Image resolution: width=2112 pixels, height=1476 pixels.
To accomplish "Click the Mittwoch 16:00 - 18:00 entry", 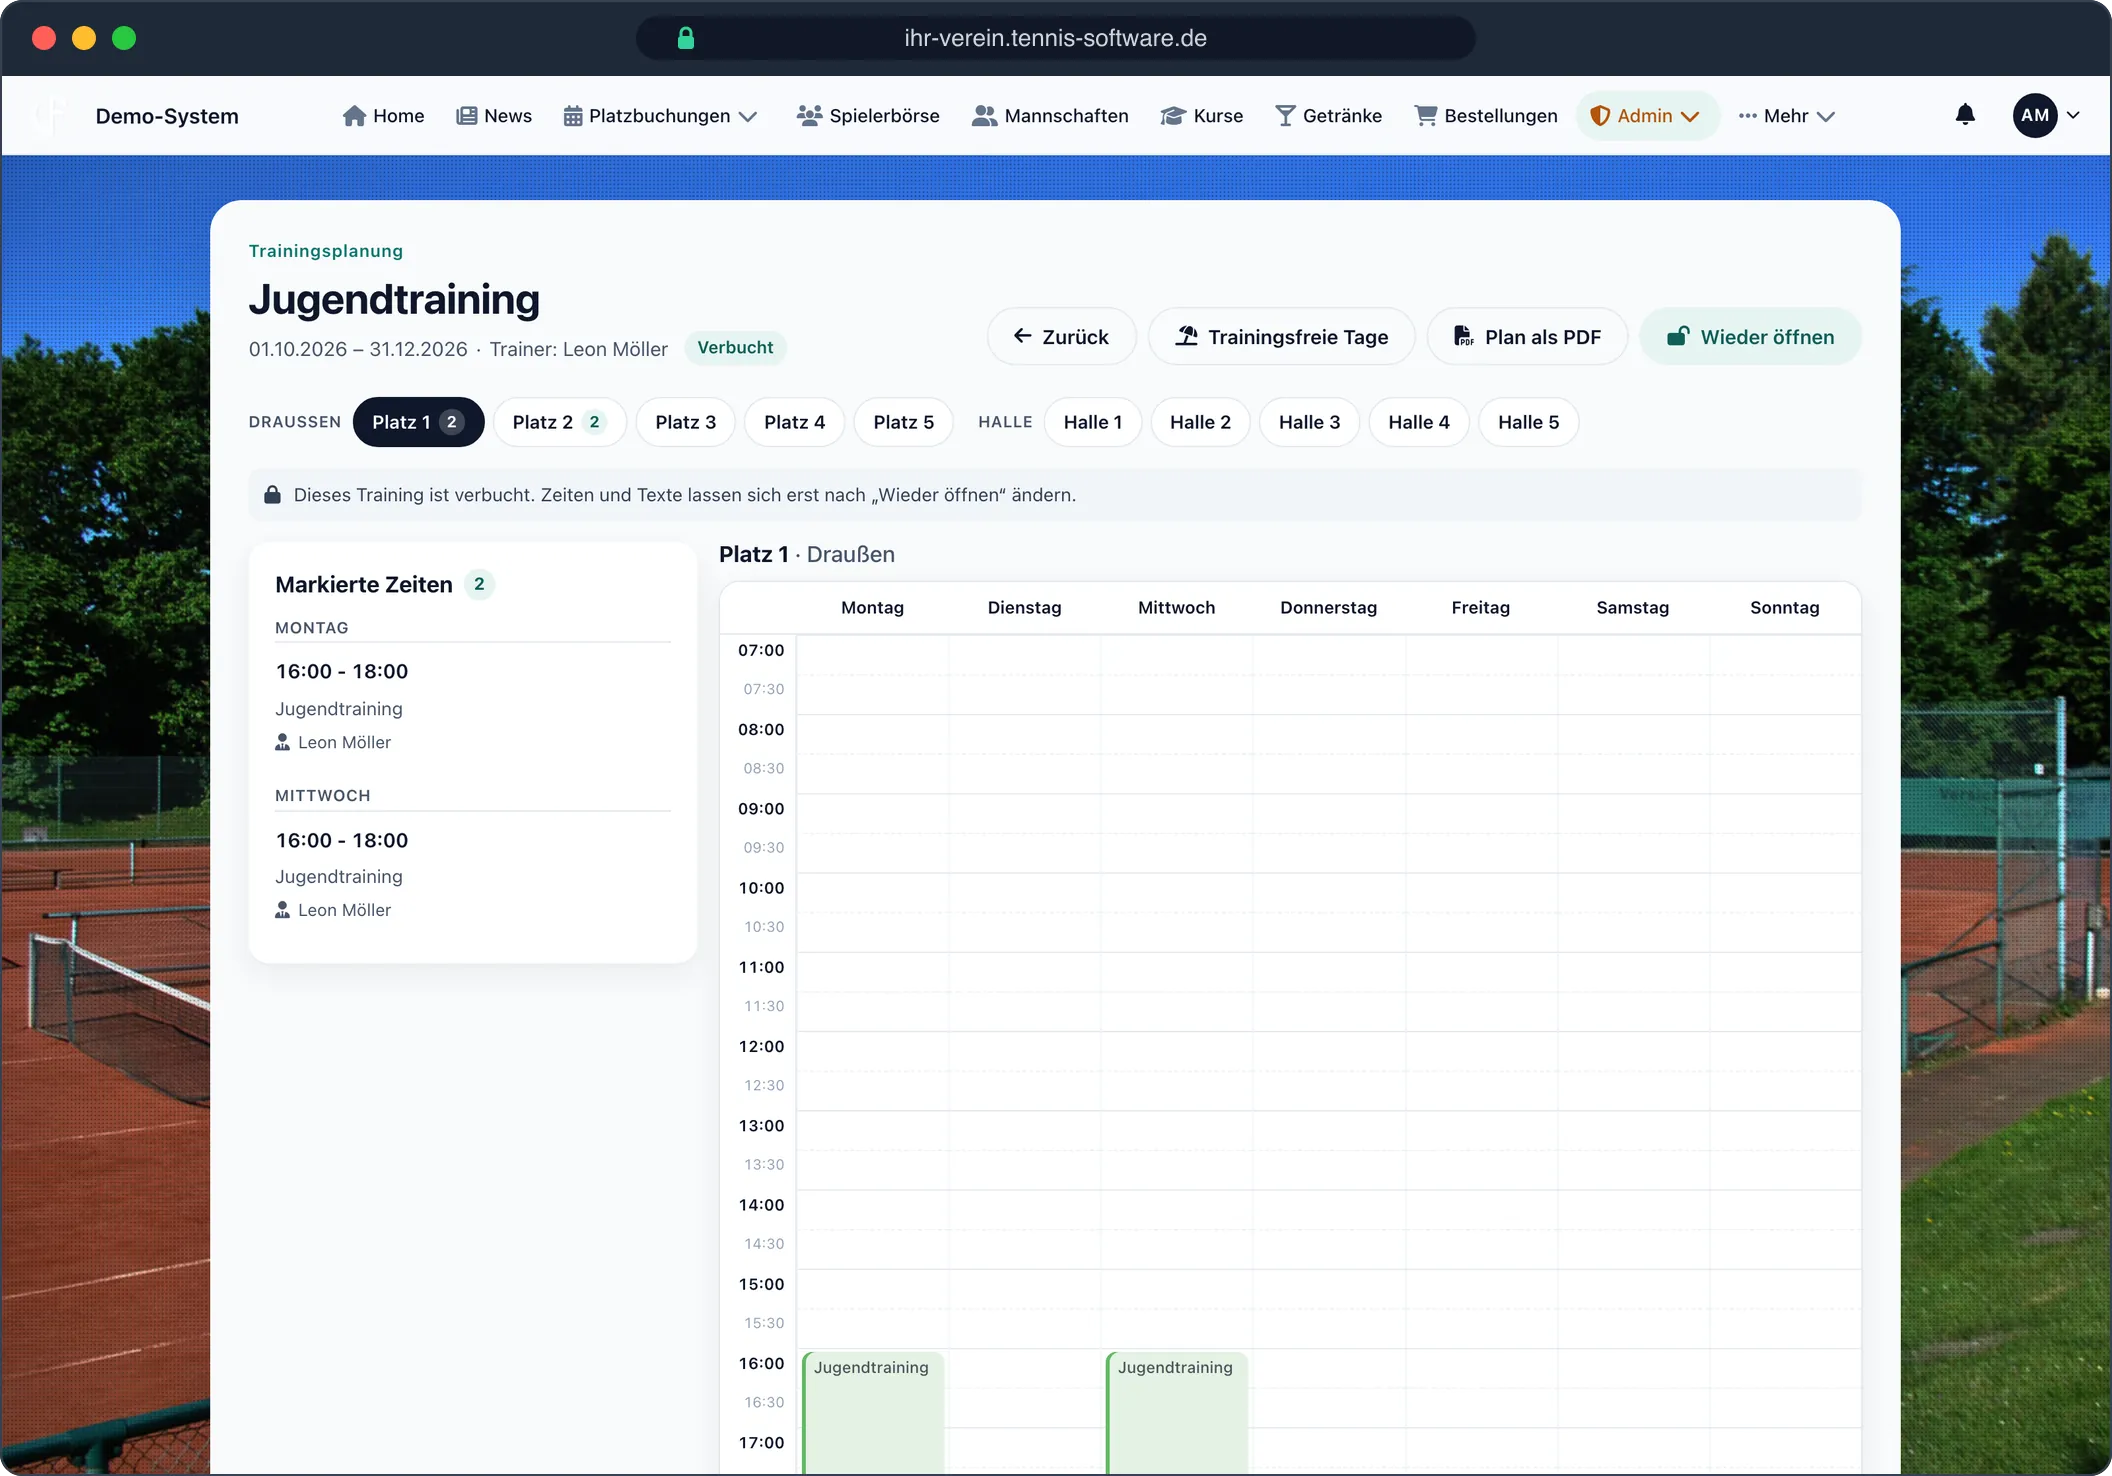I will [342, 840].
